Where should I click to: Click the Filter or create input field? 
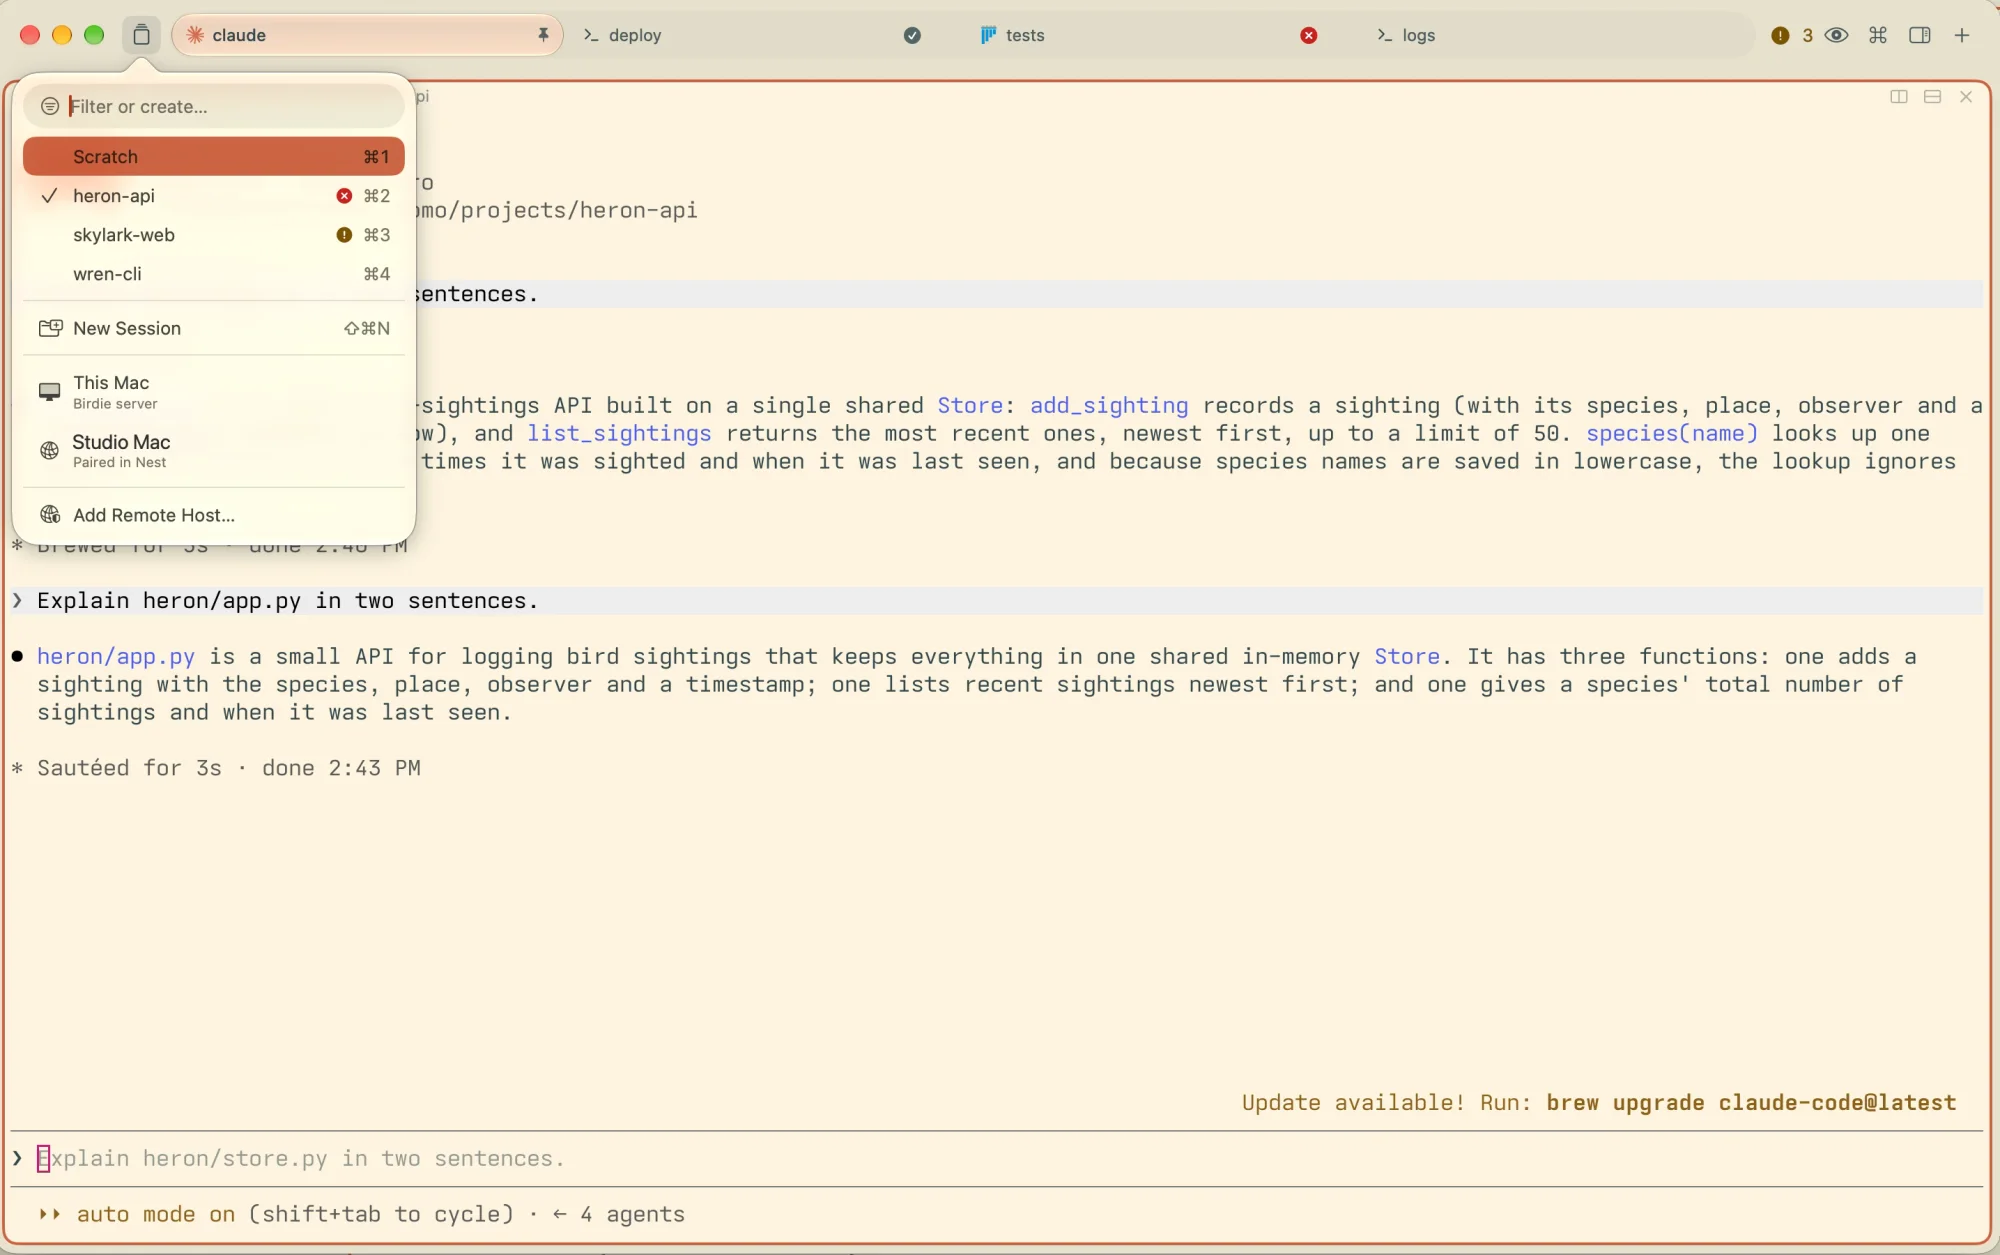pyautogui.click(x=214, y=106)
